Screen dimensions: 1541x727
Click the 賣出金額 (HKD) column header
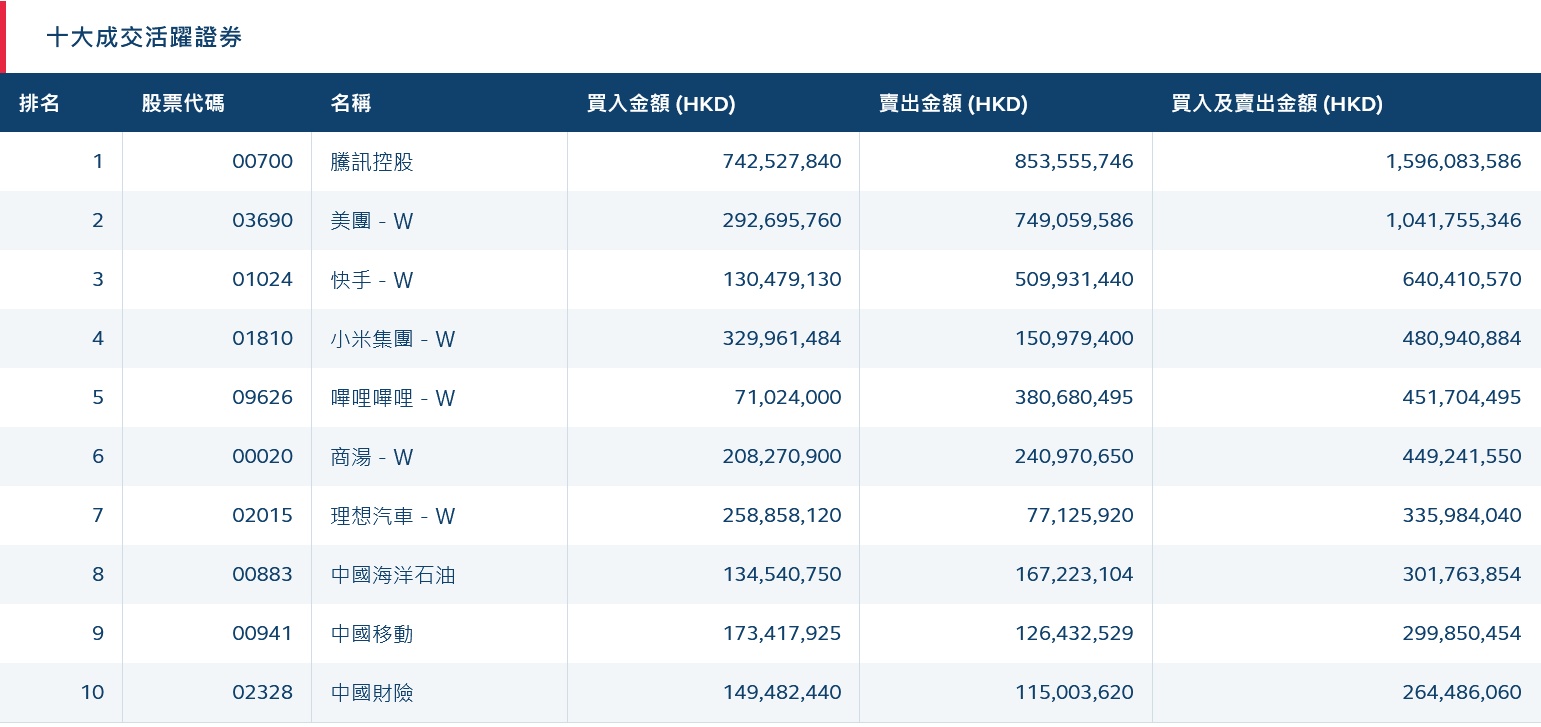pos(953,103)
